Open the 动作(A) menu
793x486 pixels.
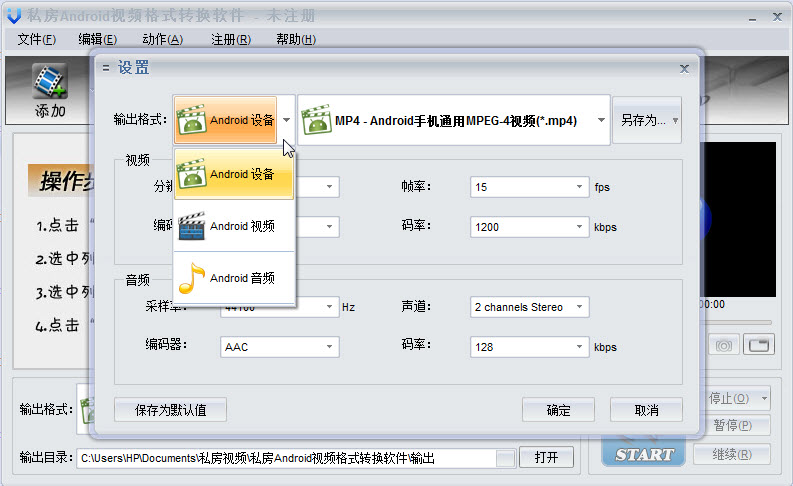click(162, 39)
